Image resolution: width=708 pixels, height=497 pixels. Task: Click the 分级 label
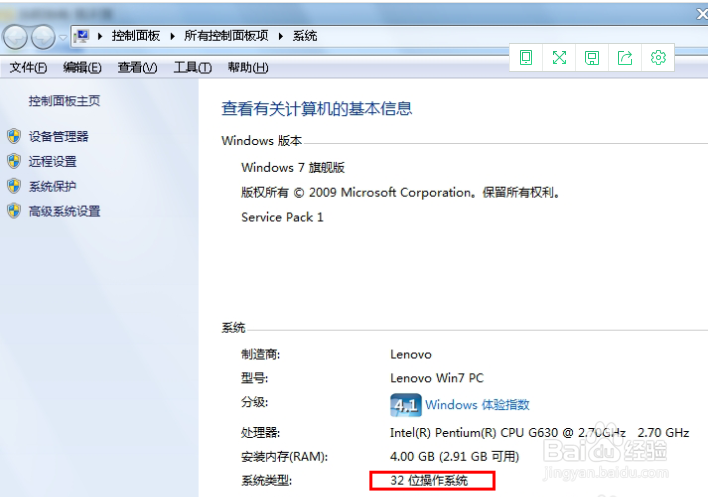coord(254,402)
